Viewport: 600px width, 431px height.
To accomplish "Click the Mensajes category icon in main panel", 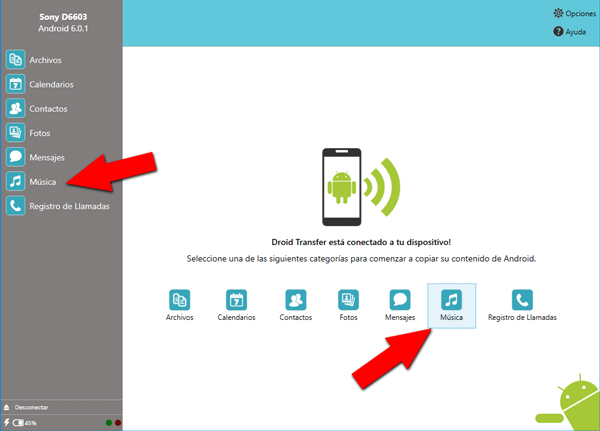I will coord(400,300).
